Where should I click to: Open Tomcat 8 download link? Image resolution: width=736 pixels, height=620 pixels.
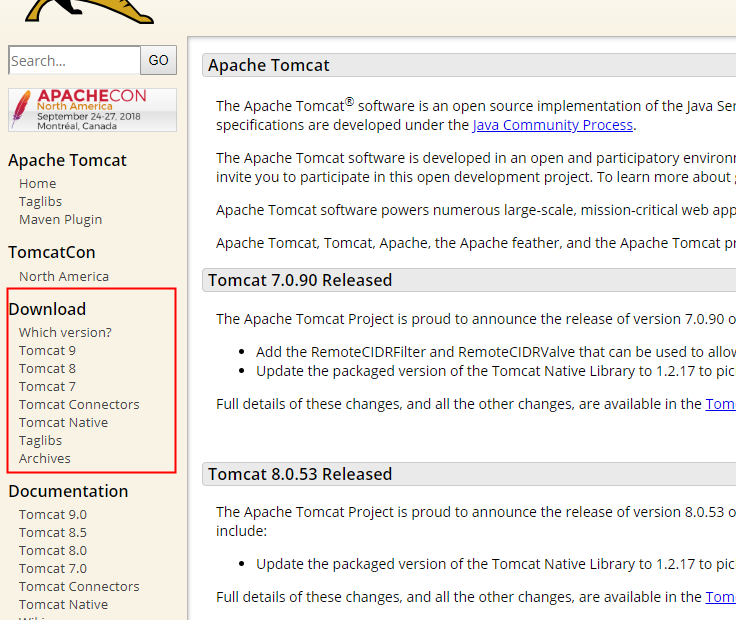tap(47, 368)
